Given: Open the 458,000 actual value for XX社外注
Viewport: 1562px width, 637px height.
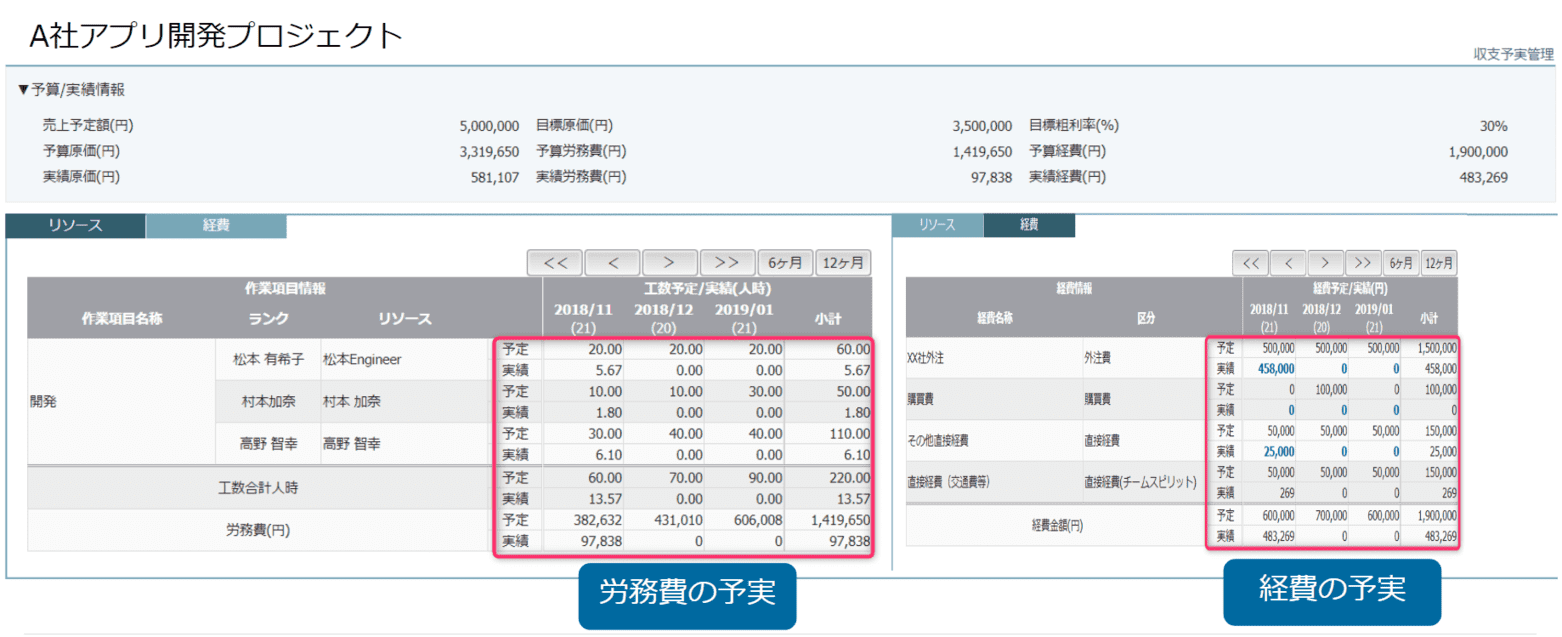Looking at the screenshot, I should 1272,368.
